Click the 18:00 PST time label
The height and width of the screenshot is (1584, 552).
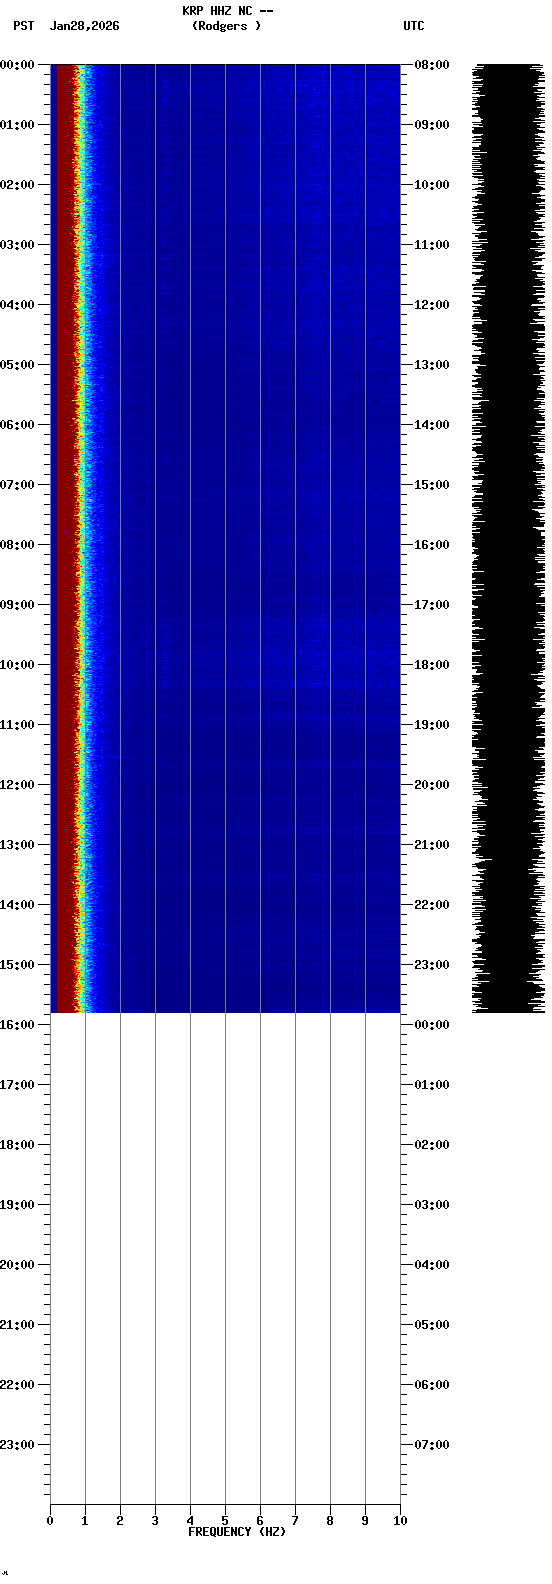click(17, 1145)
